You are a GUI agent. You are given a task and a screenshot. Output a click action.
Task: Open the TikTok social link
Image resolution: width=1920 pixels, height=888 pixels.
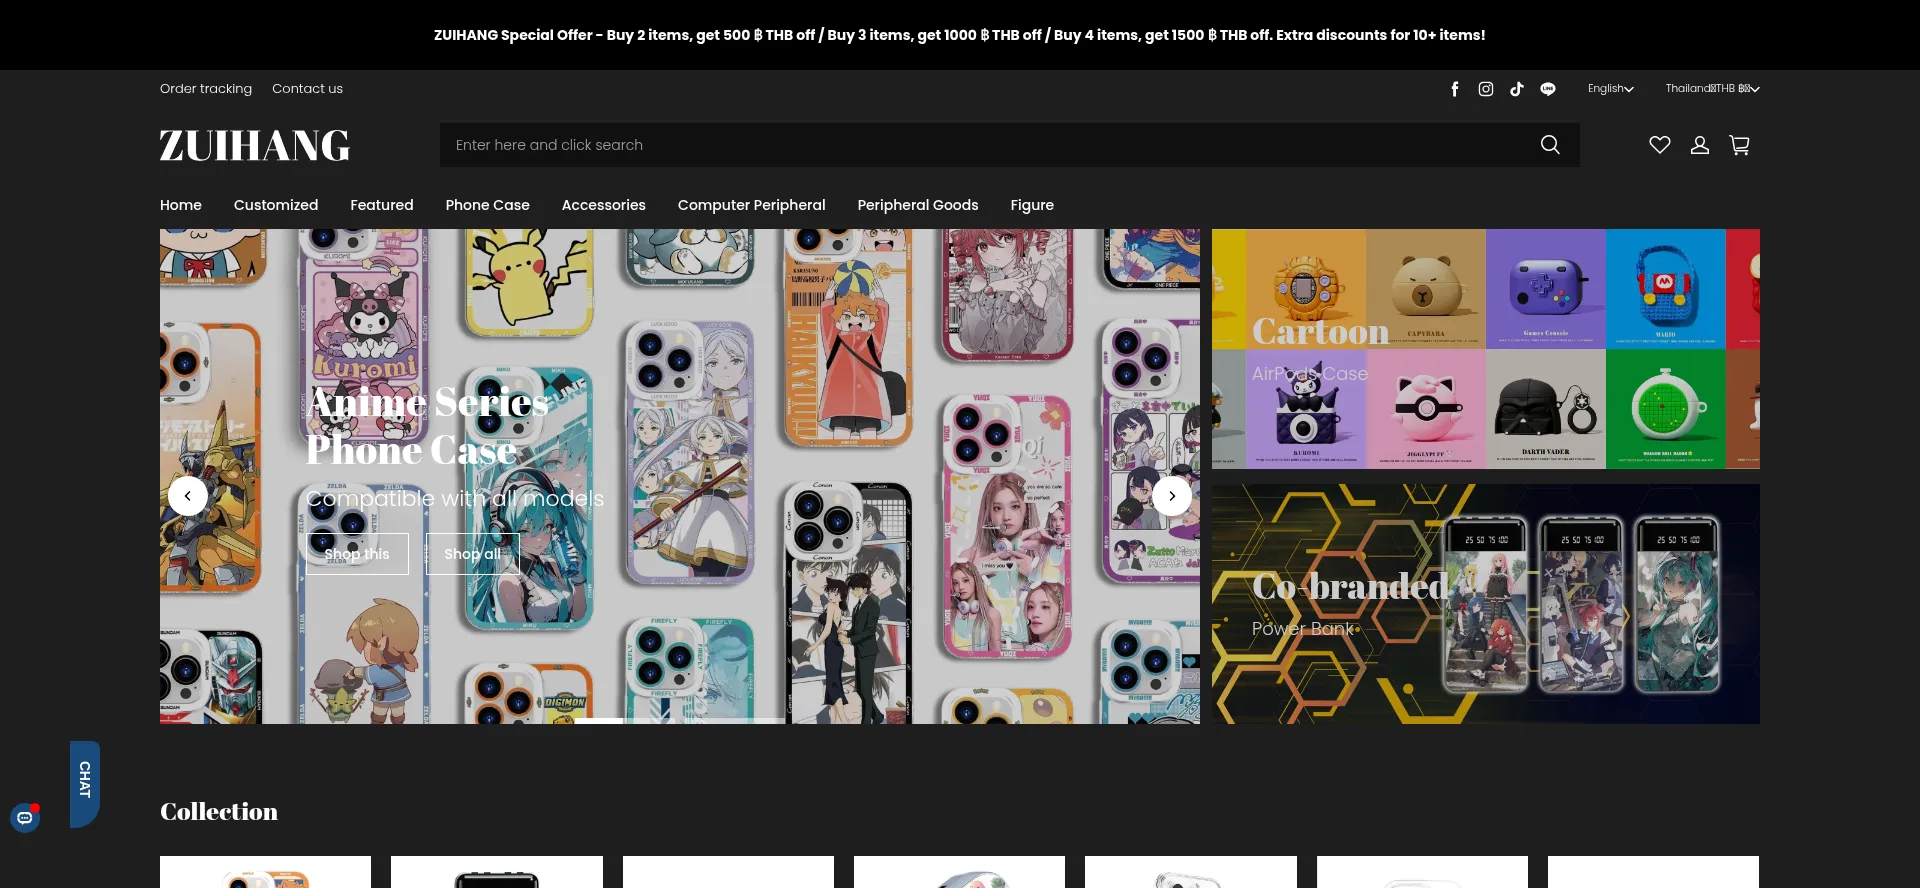(1517, 89)
